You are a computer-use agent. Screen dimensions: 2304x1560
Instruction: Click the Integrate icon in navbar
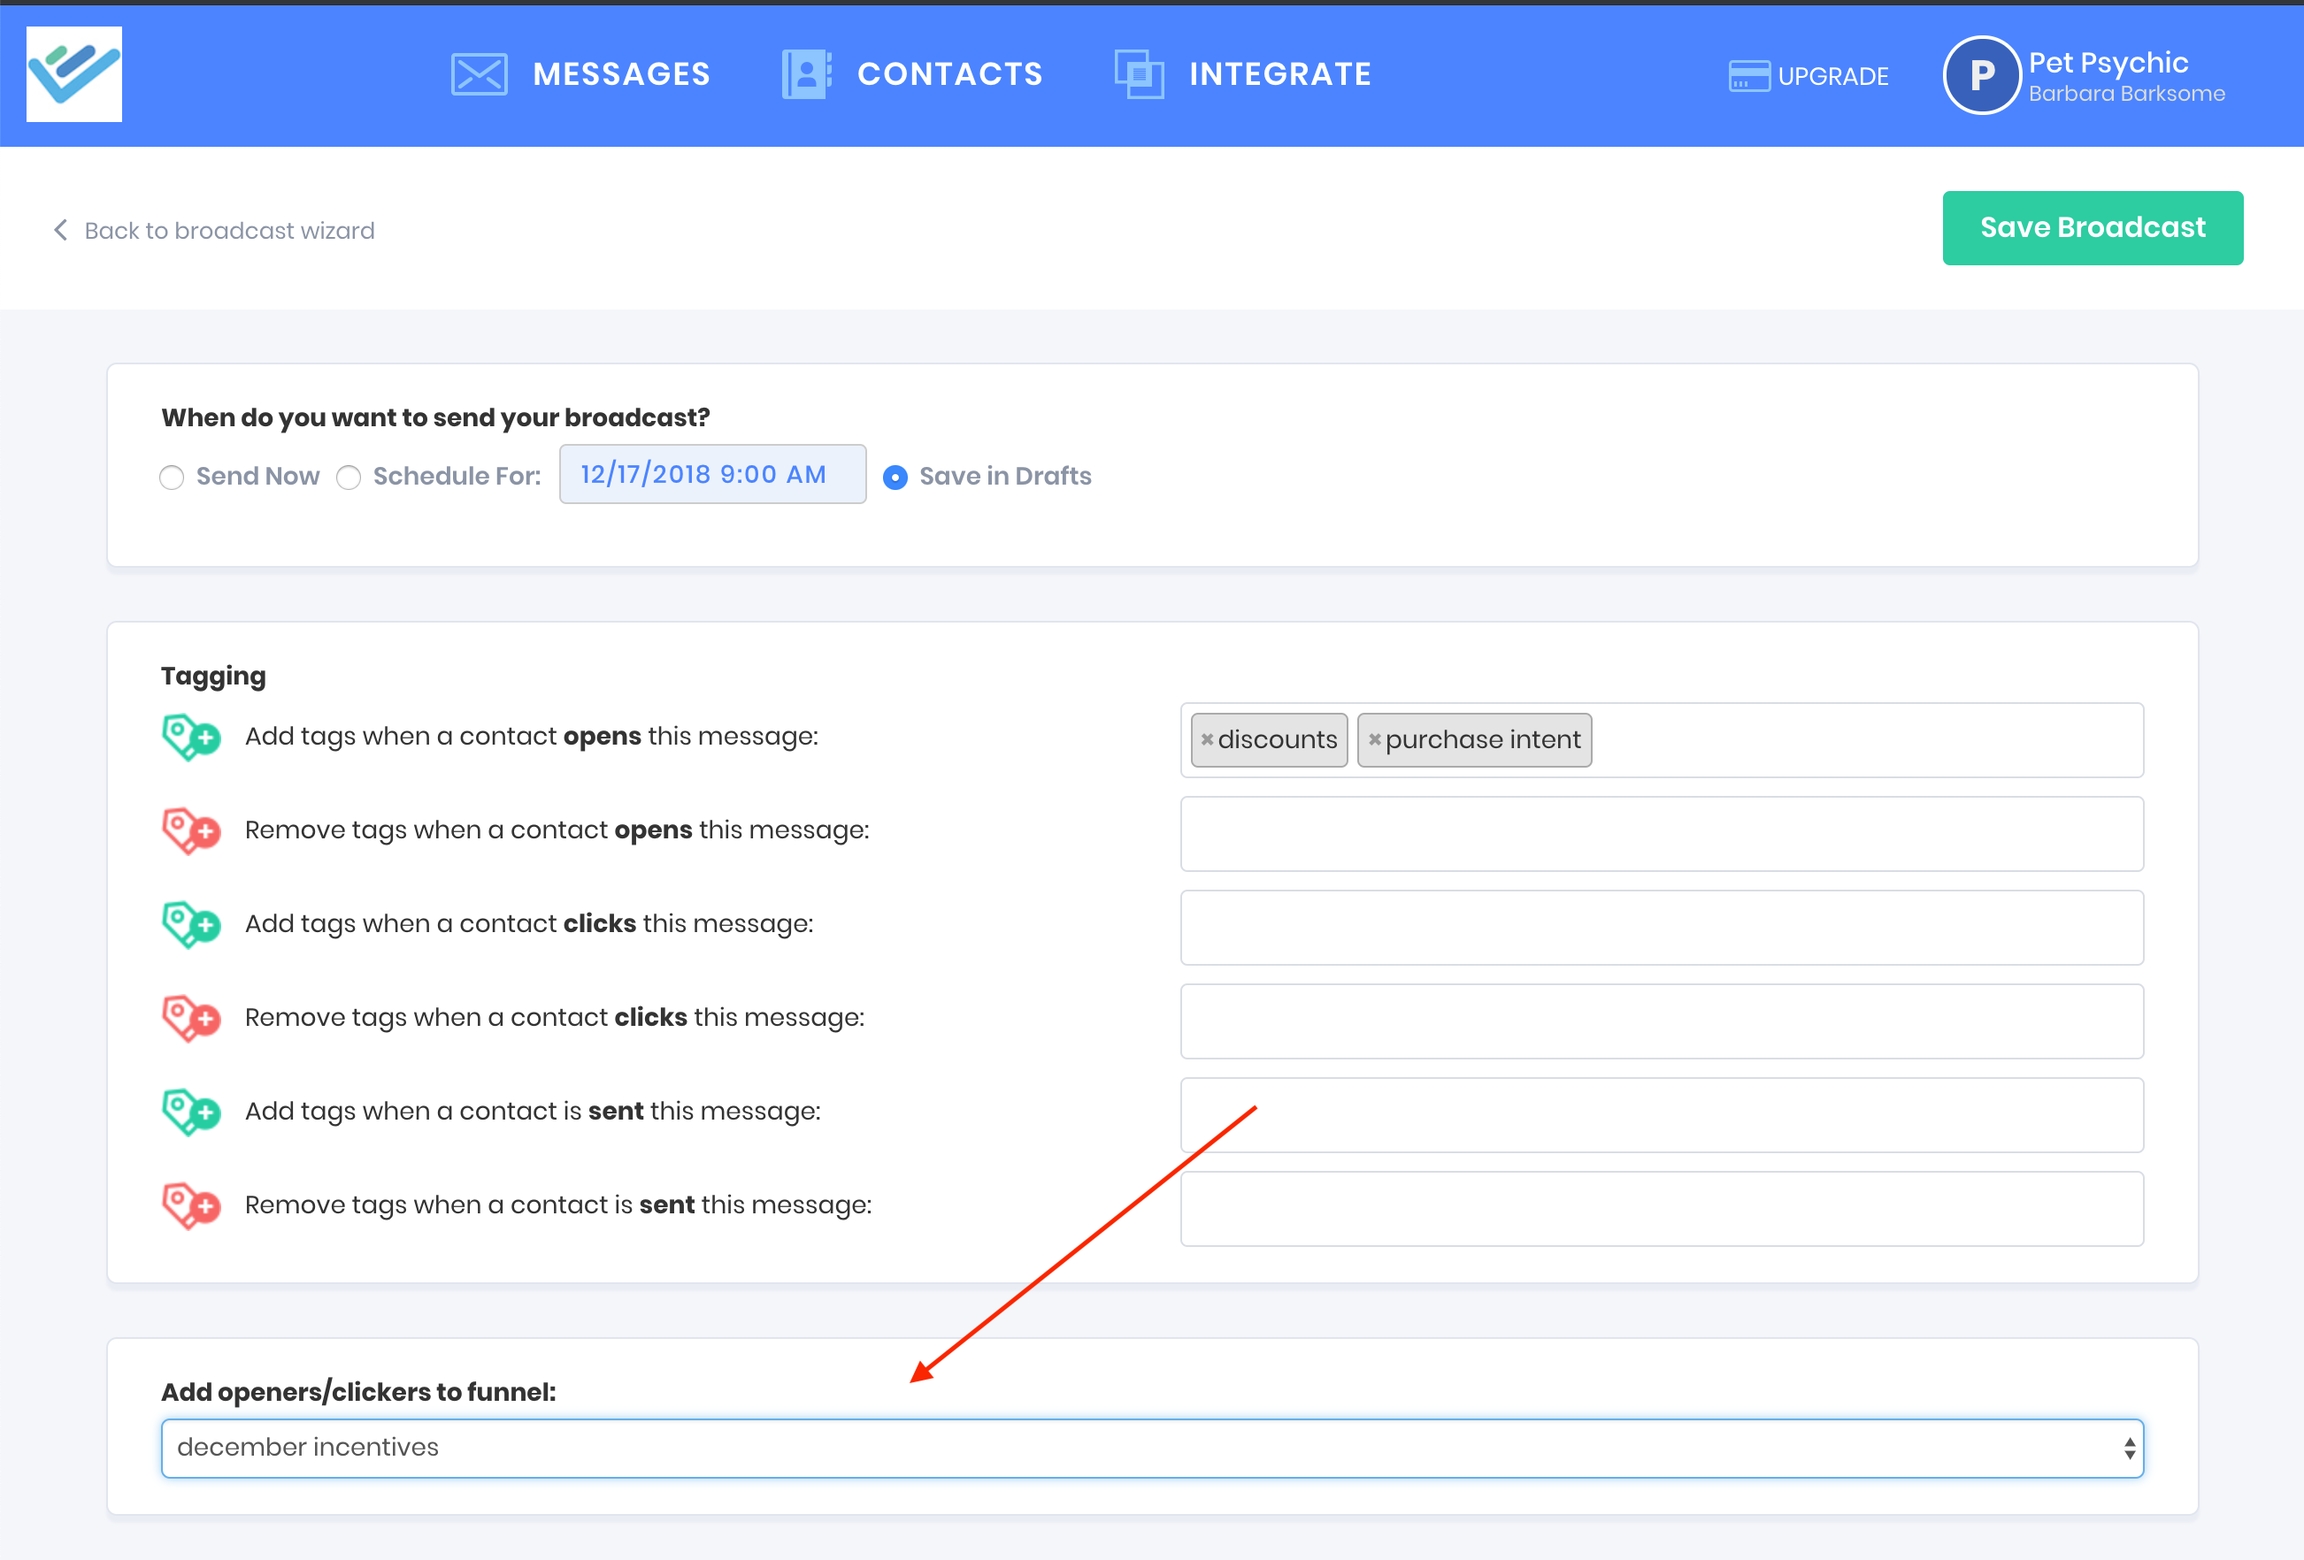coord(1139,74)
